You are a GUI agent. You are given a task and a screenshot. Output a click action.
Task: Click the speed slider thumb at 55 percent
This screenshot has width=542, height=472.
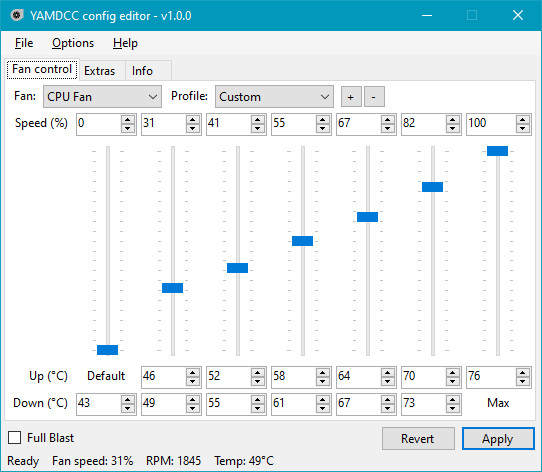tap(302, 241)
